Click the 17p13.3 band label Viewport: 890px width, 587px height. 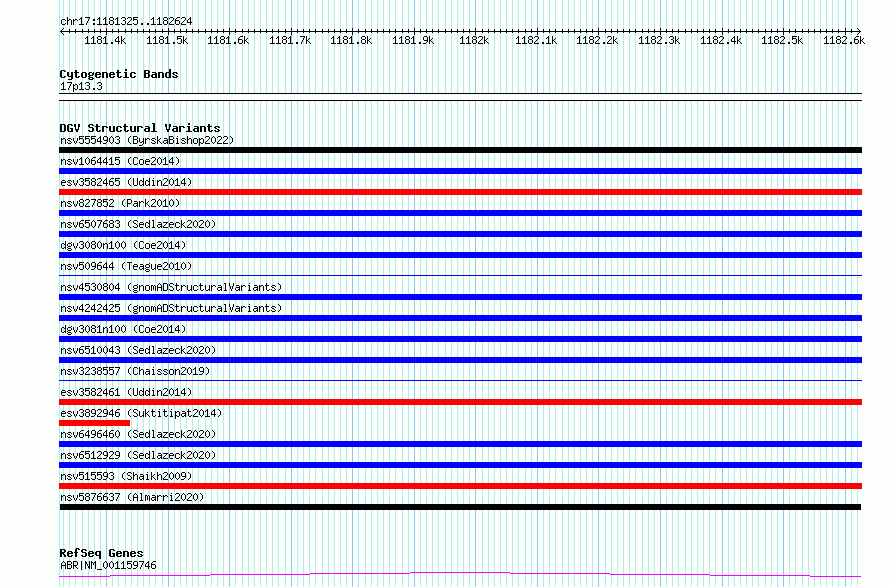[x=81, y=86]
